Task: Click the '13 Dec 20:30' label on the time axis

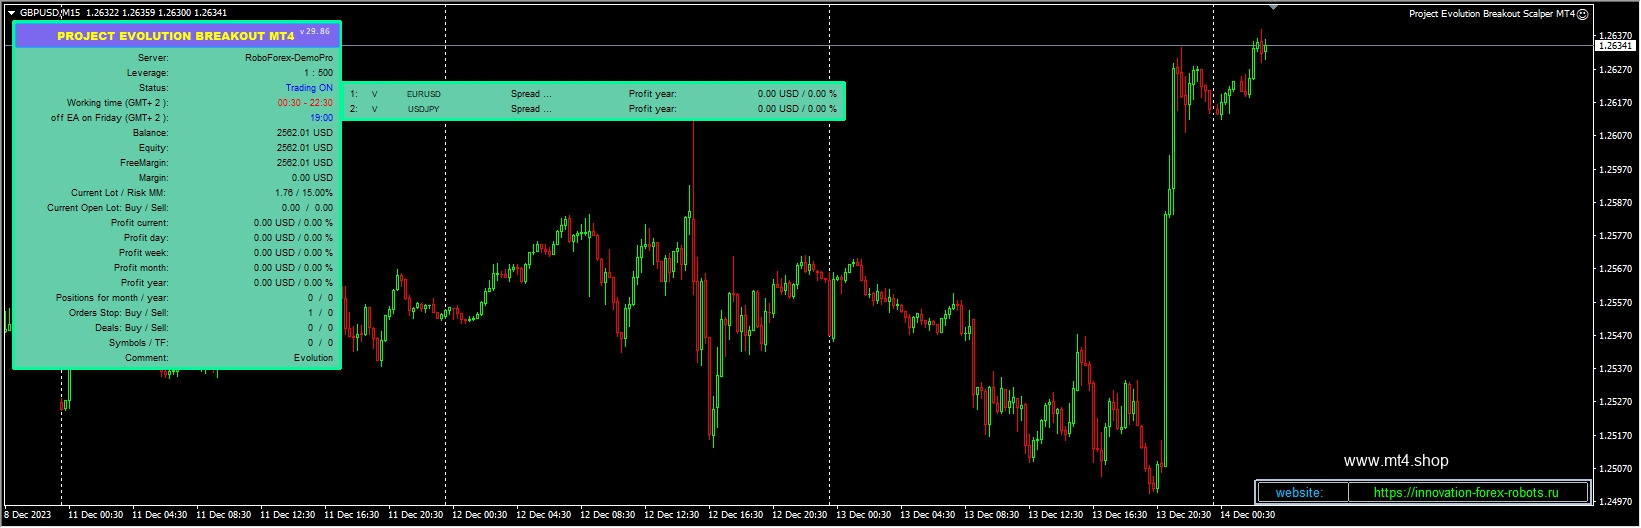Action: click(1183, 515)
